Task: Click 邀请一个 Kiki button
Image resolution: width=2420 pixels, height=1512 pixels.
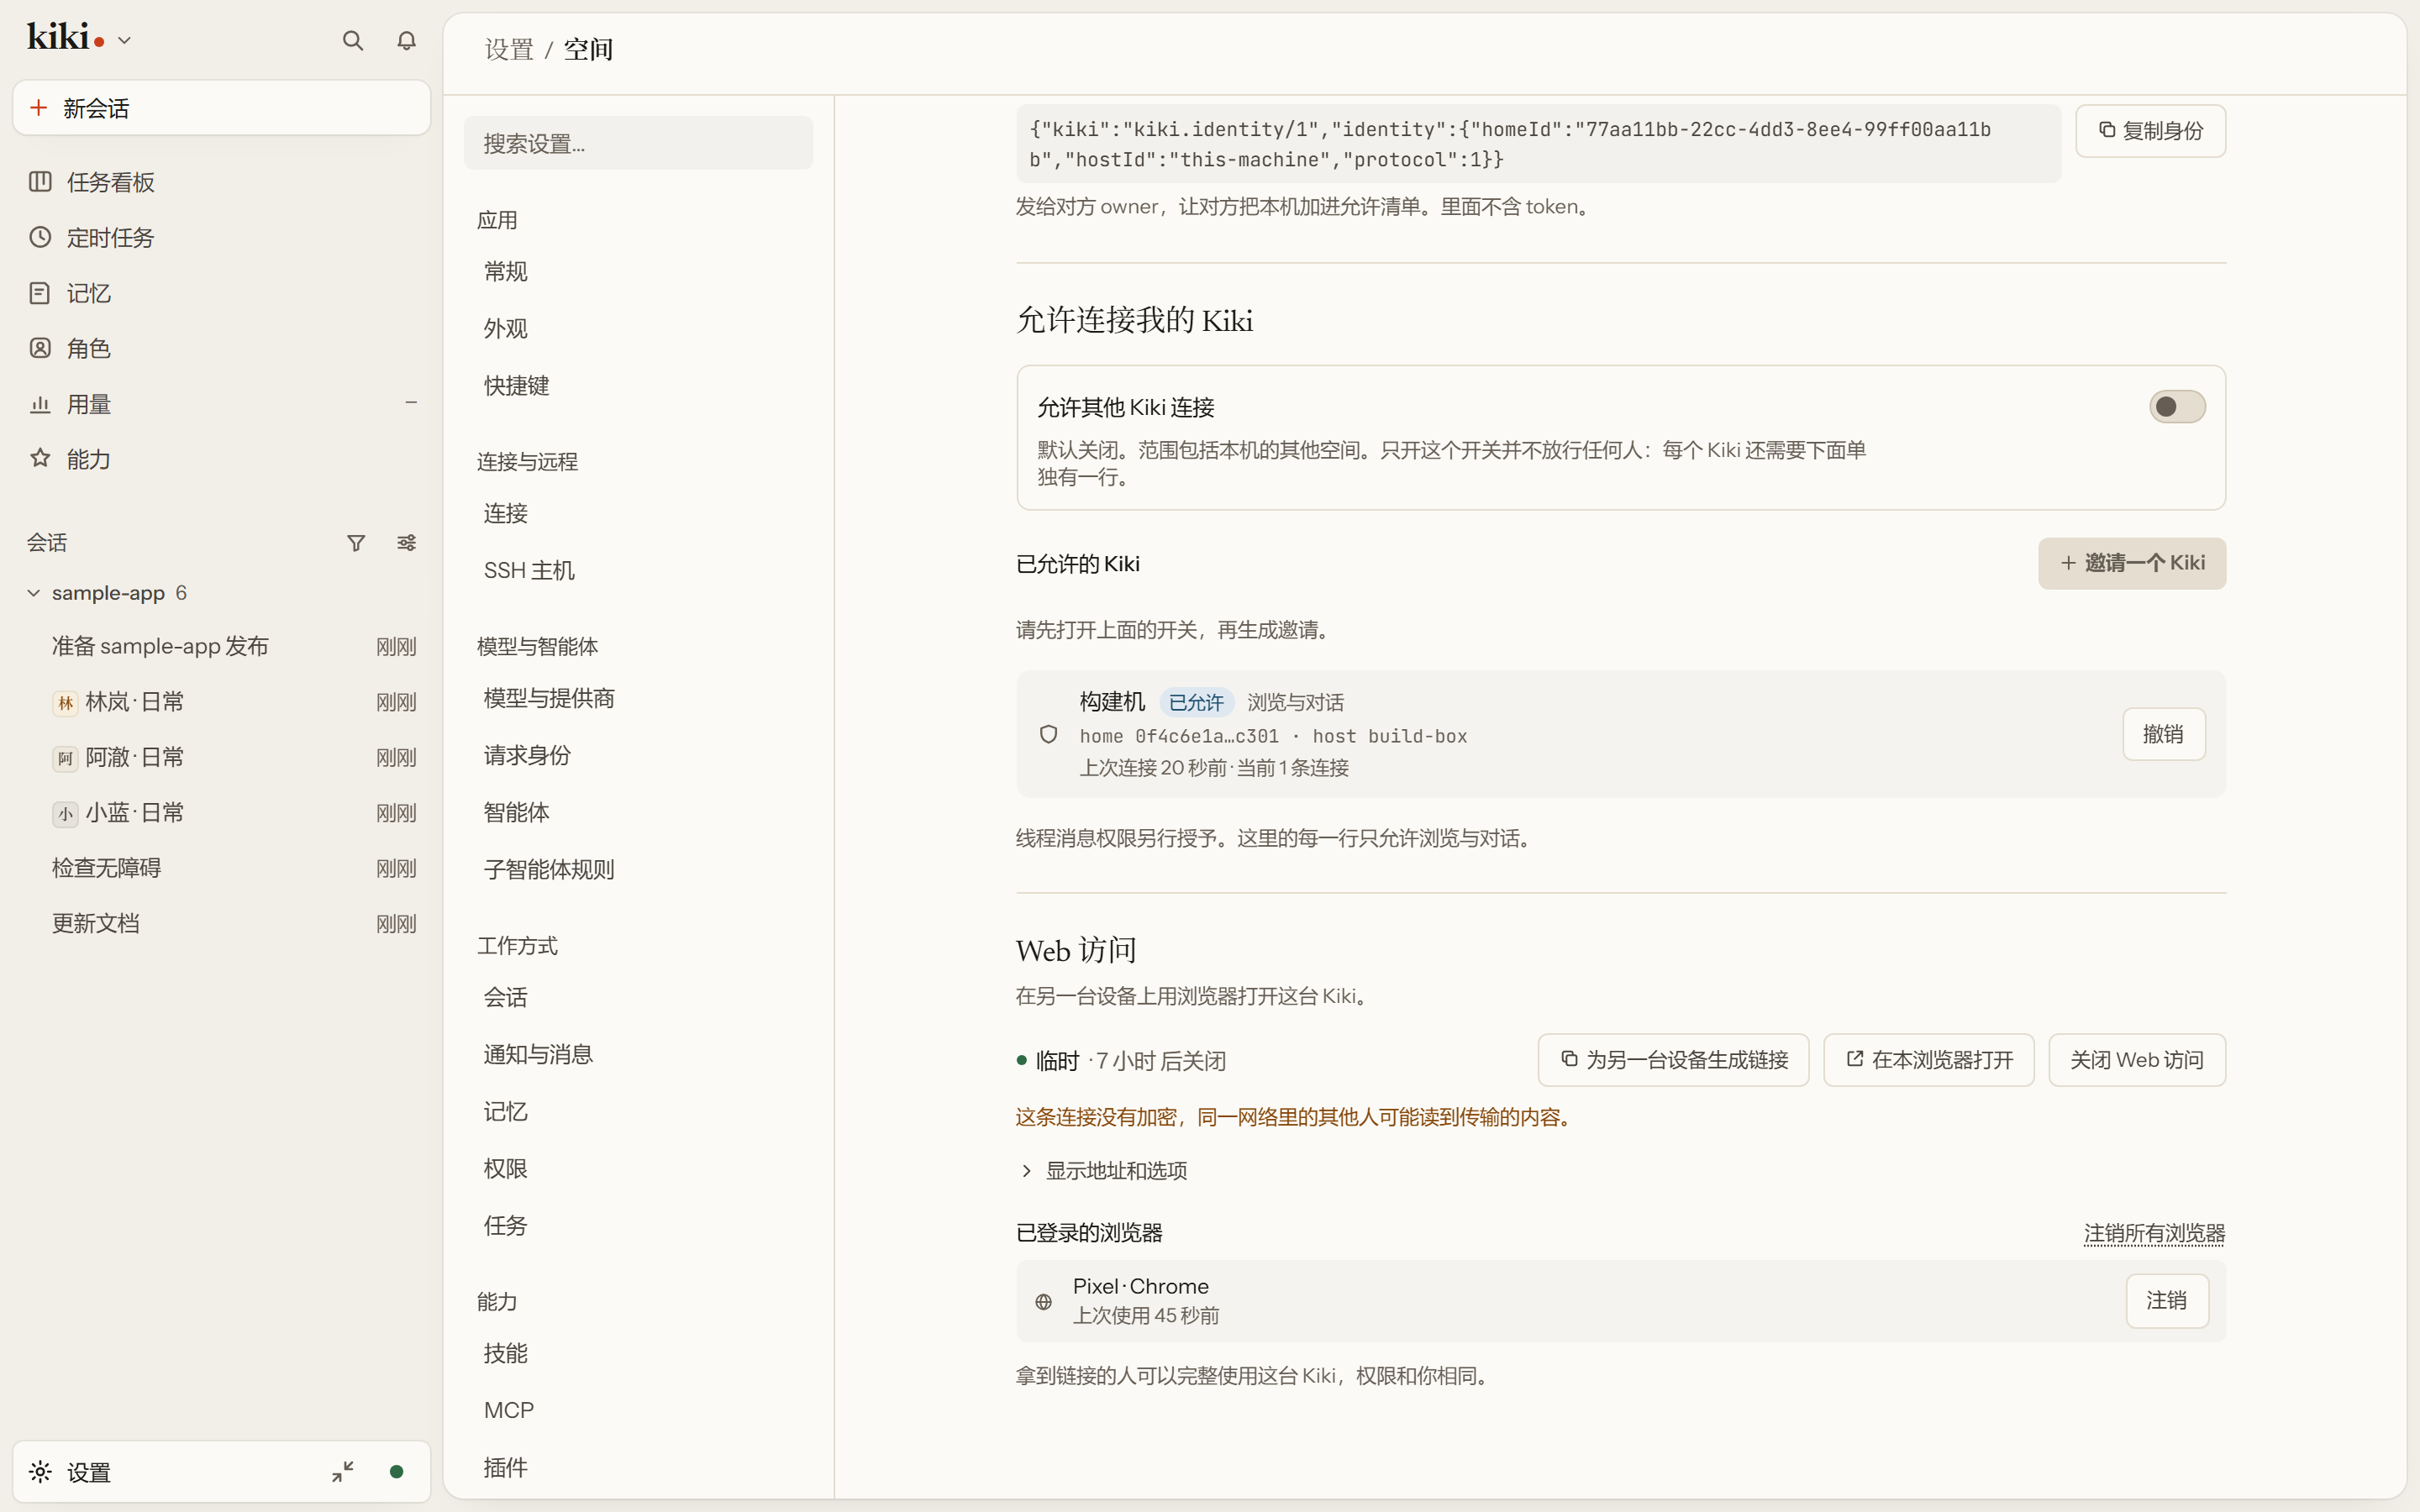Action: click(x=2132, y=563)
